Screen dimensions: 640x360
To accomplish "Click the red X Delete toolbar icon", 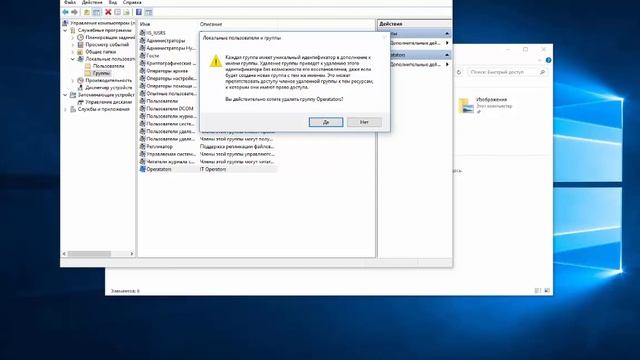I will coord(108,12).
